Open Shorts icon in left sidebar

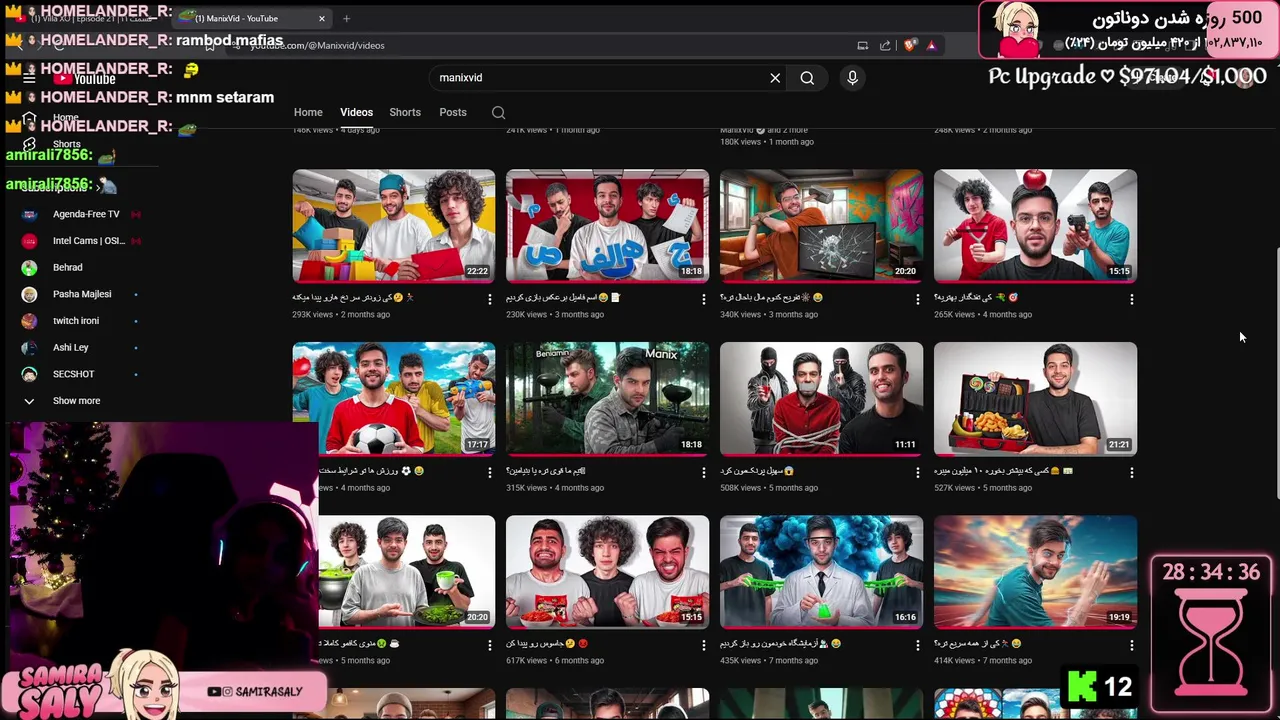(x=29, y=144)
